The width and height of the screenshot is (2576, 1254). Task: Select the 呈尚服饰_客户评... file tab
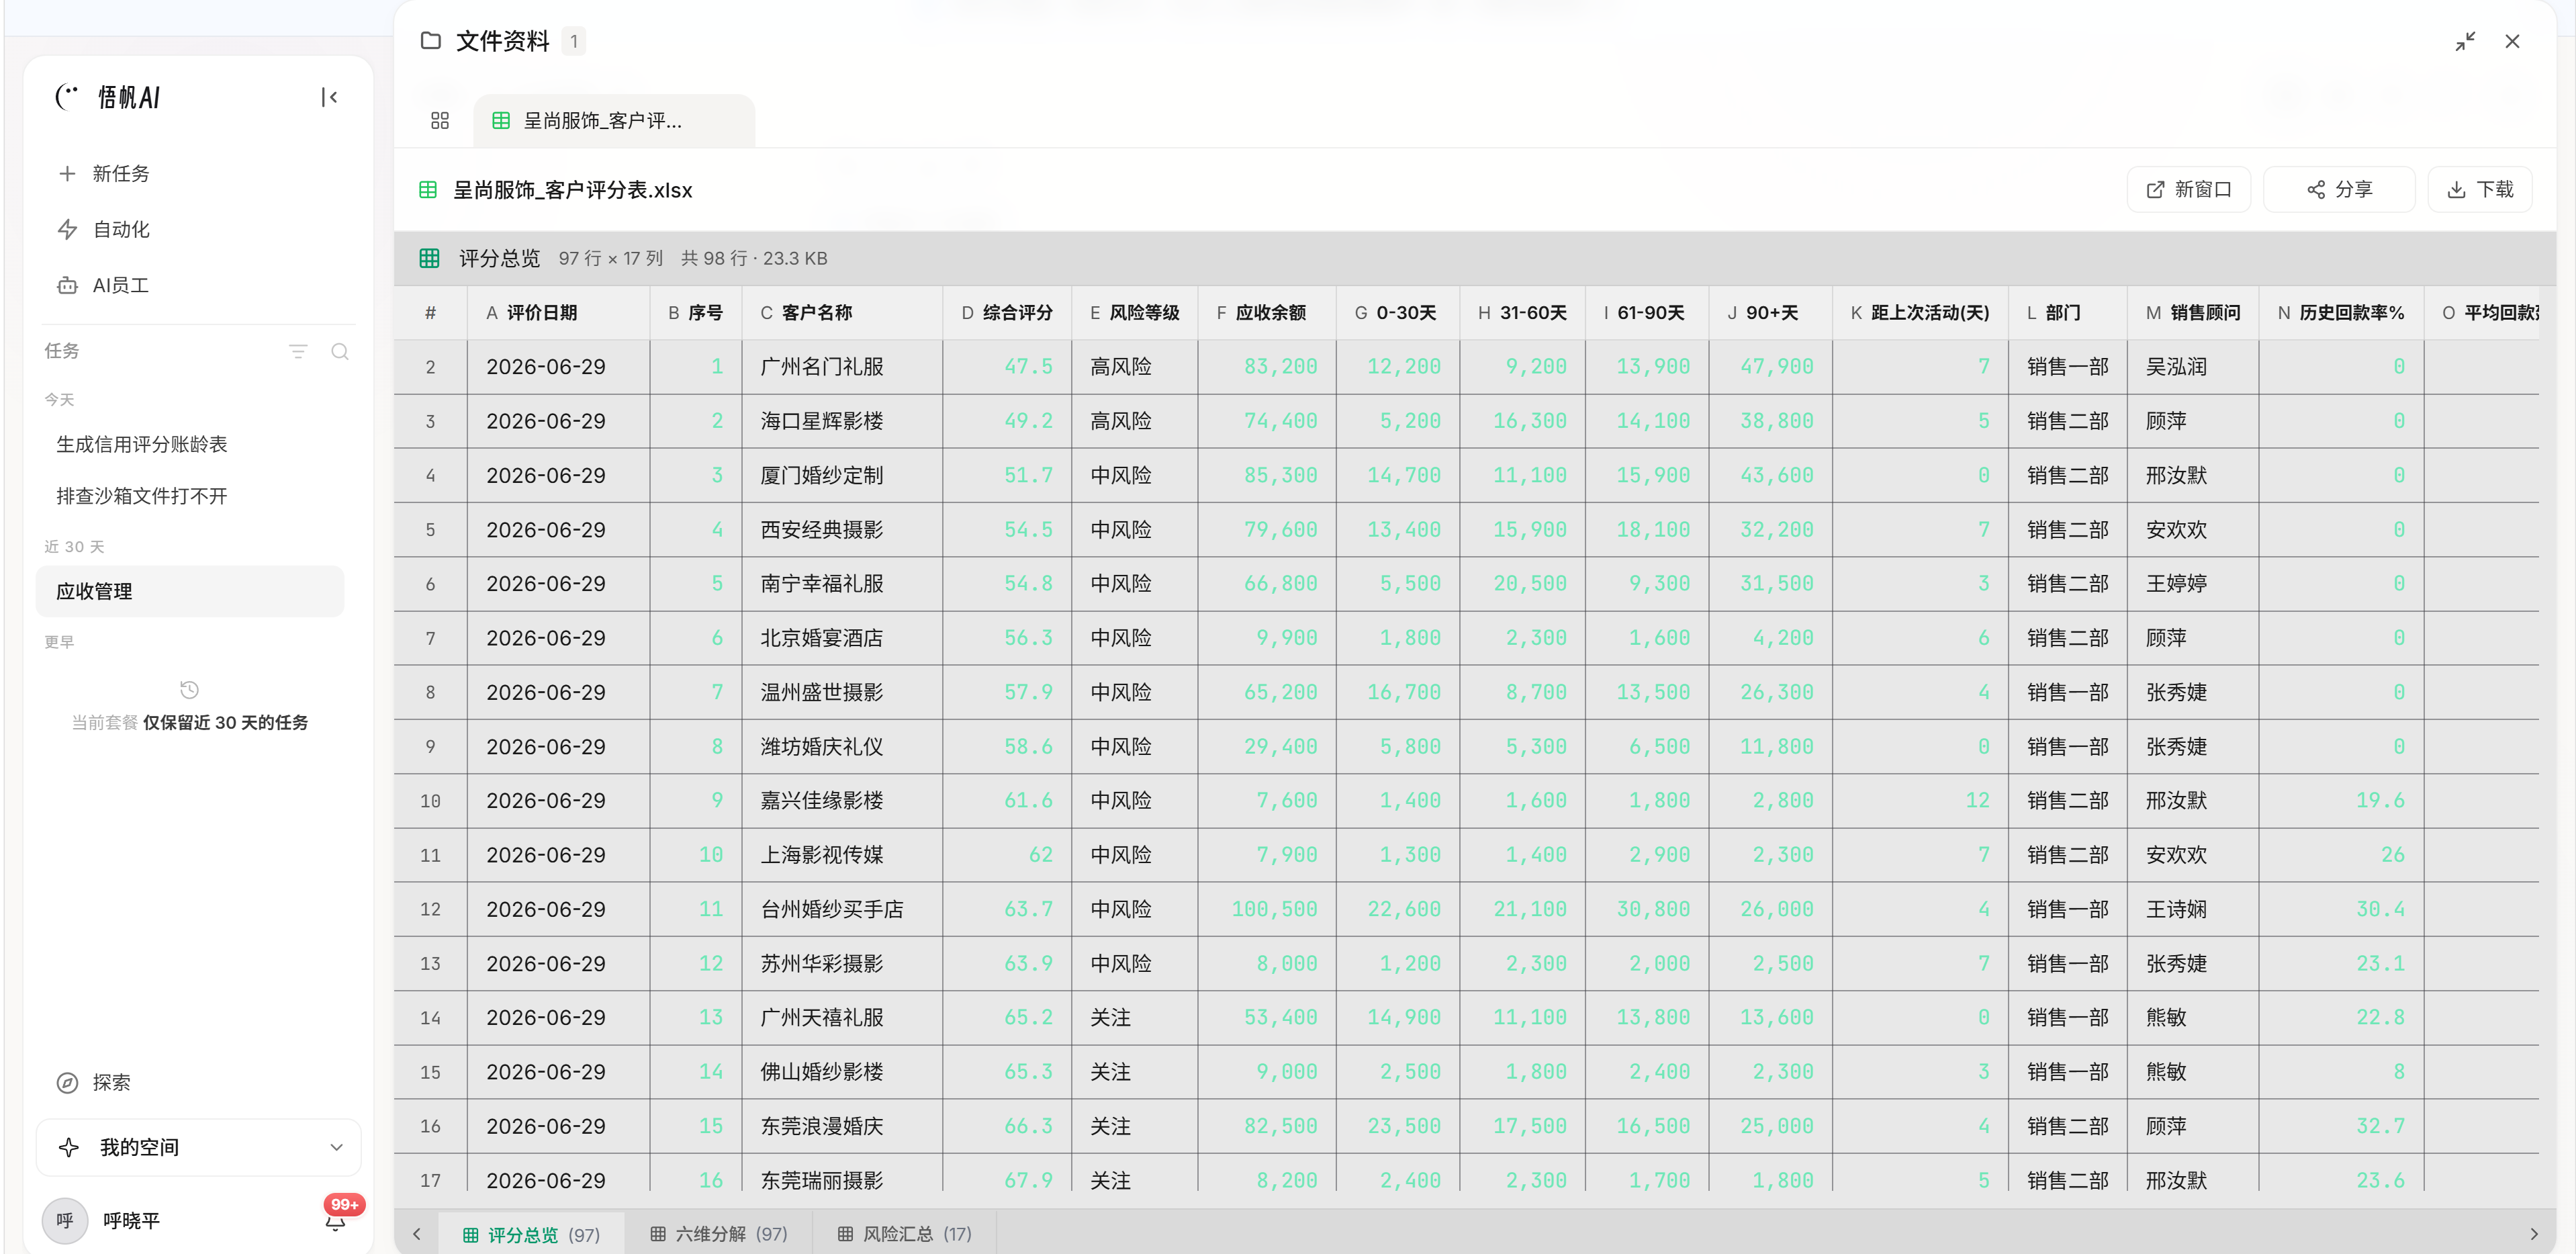(x=614, y=120)
